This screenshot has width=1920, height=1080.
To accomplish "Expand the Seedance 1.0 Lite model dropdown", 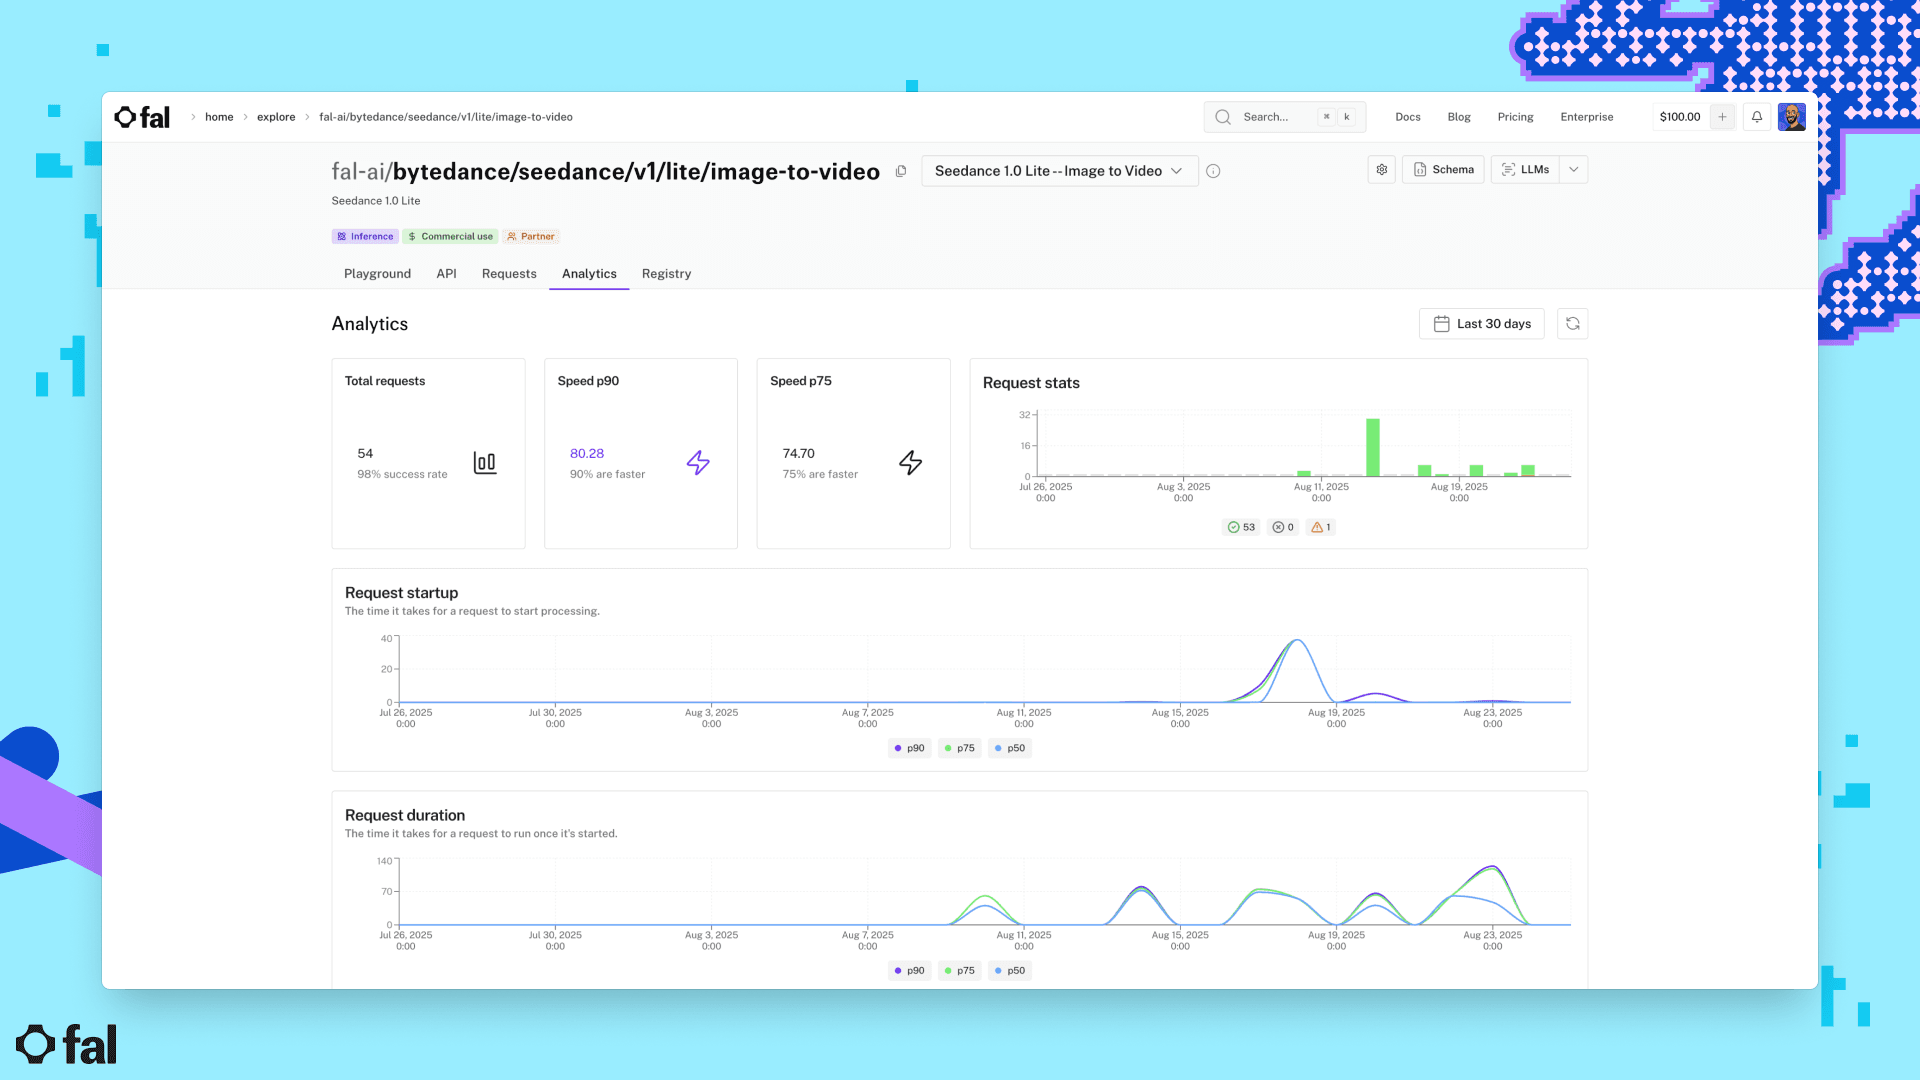I will pyautogui.click(x=1059, y=171).
